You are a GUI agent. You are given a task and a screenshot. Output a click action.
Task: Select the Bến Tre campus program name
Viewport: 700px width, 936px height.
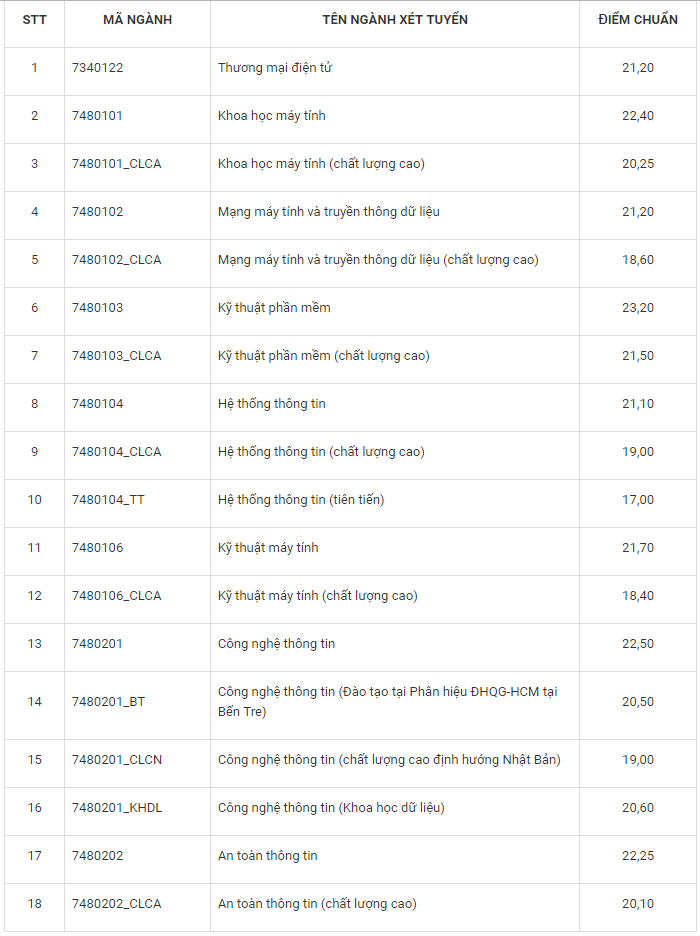coord(387,702)
